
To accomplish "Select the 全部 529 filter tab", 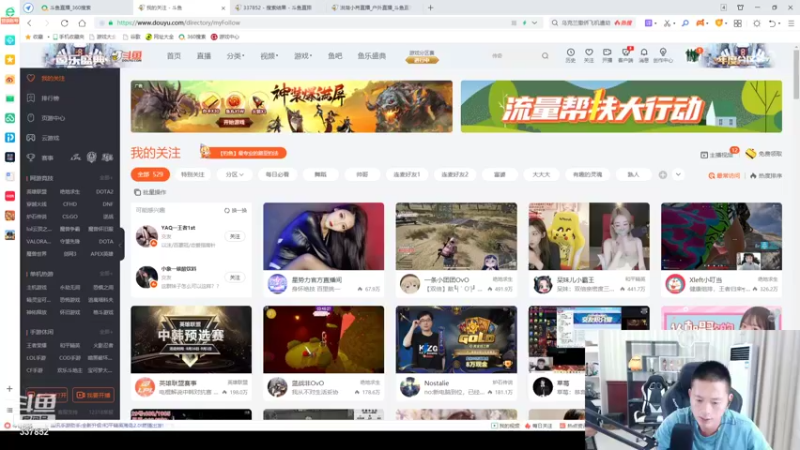I will pos(150,174).
